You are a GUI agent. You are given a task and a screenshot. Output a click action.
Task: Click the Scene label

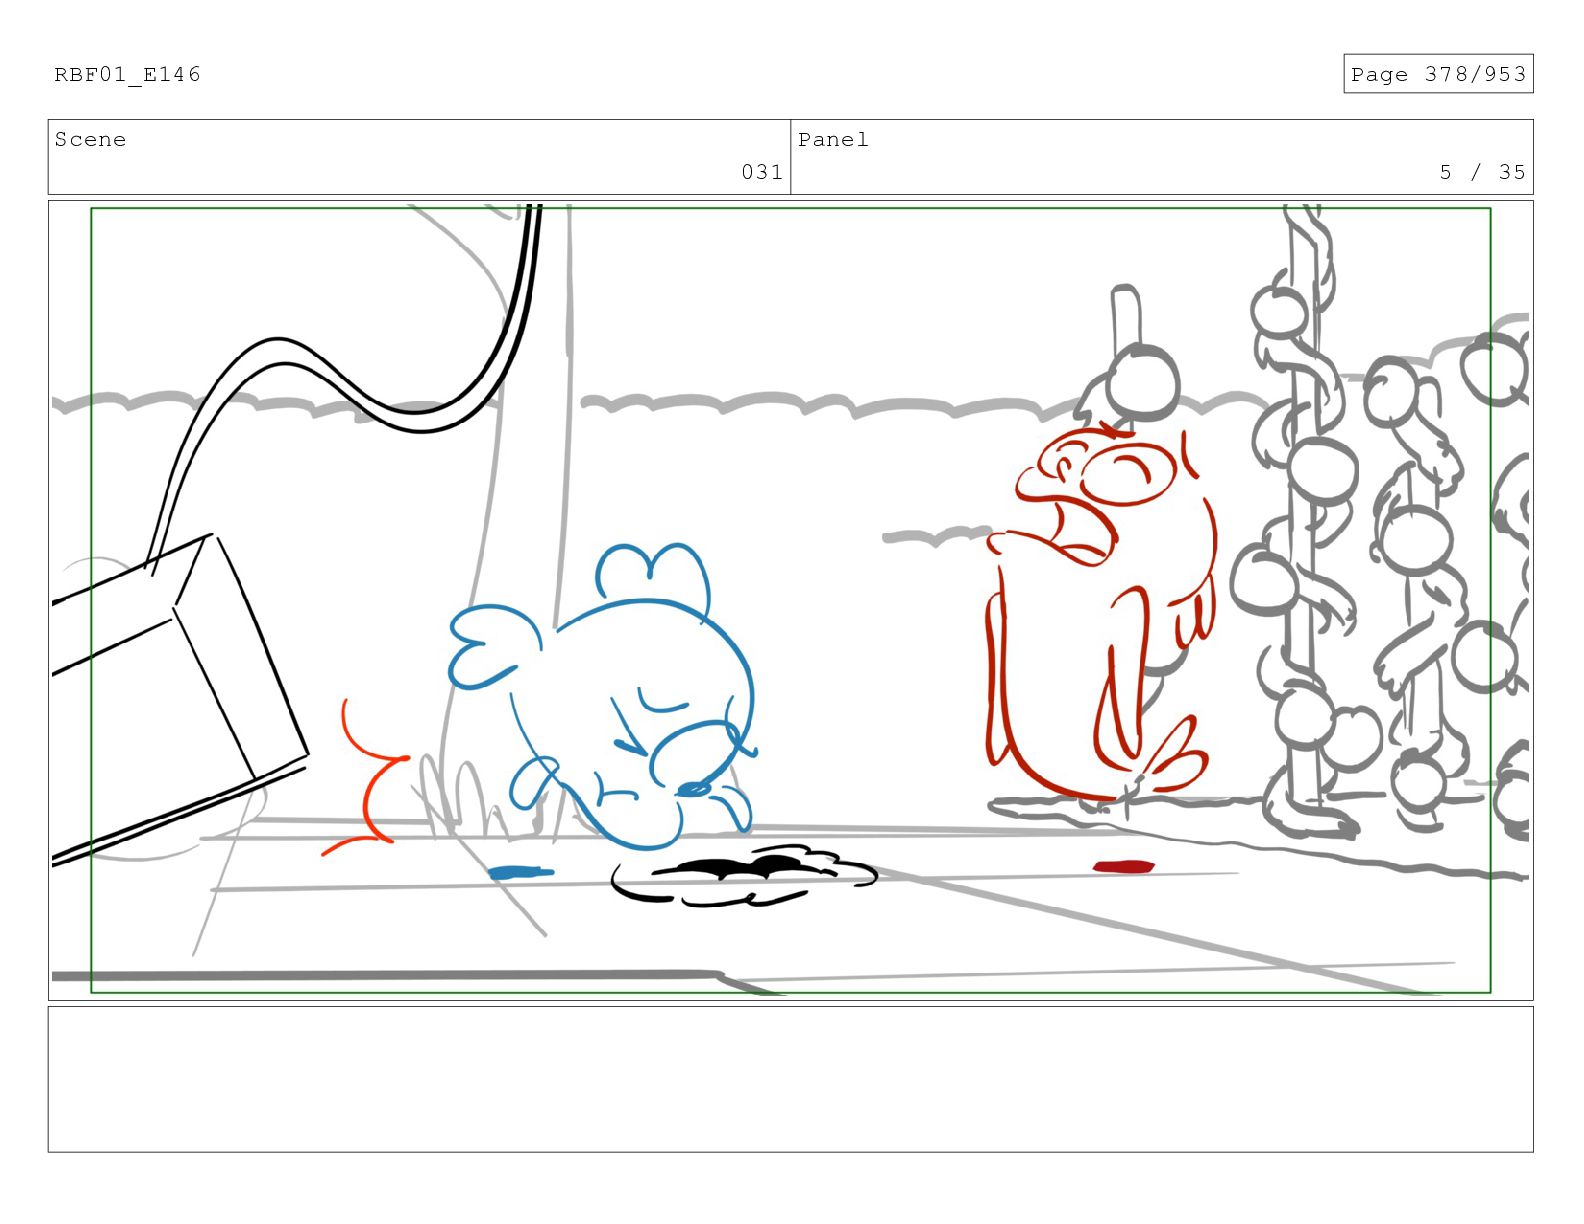coord(90,139)
